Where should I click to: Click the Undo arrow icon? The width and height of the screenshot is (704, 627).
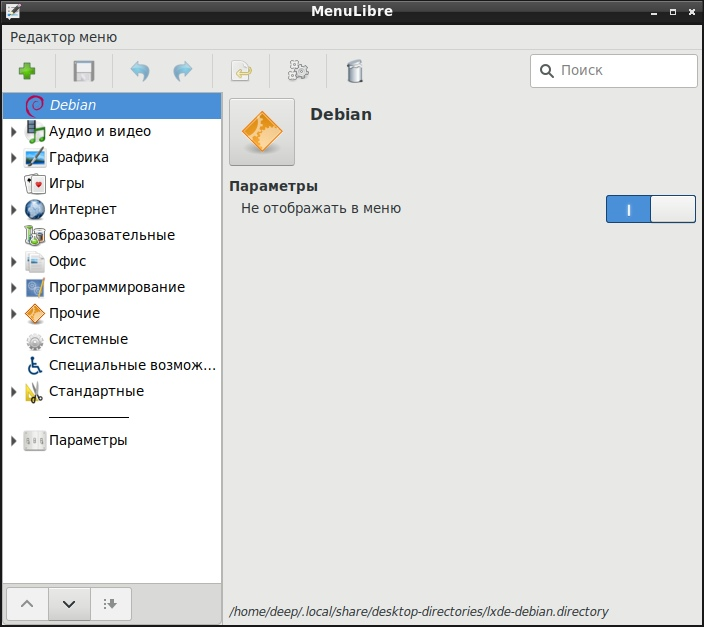140,71
